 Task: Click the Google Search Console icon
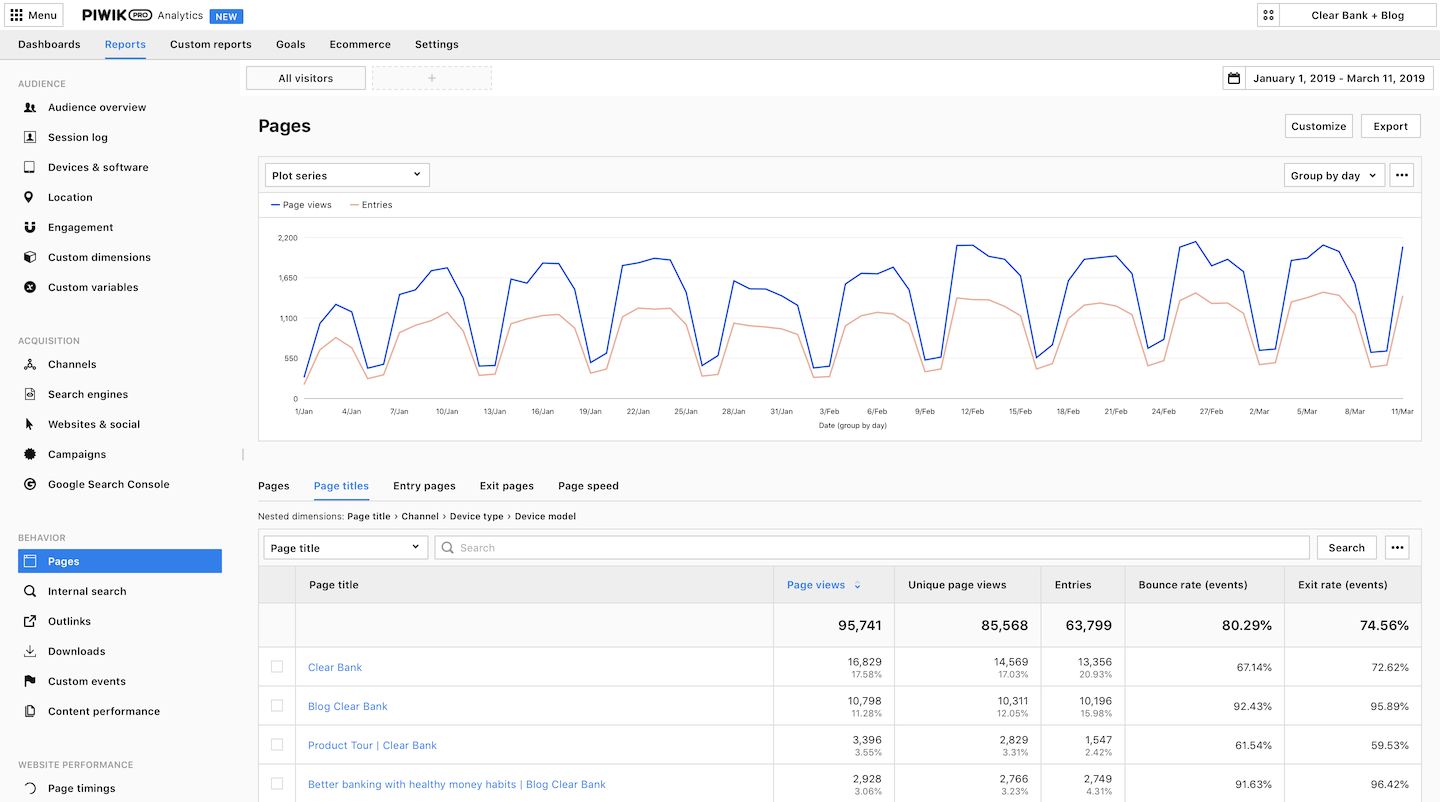click(x=30, y=484)
